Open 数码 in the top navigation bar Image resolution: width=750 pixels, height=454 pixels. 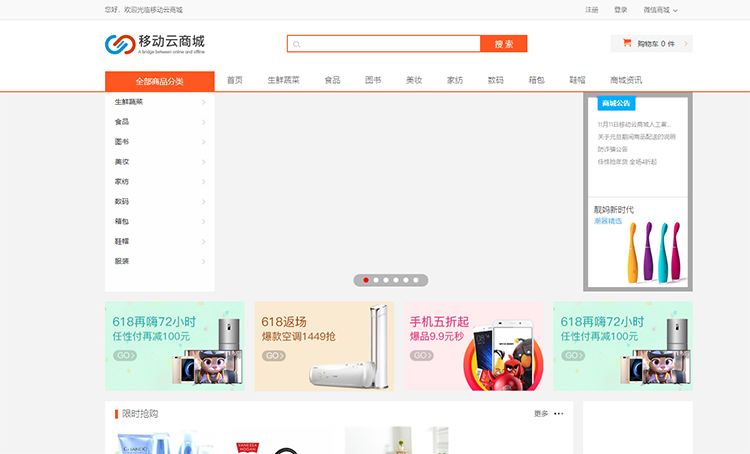click(496, 80)
